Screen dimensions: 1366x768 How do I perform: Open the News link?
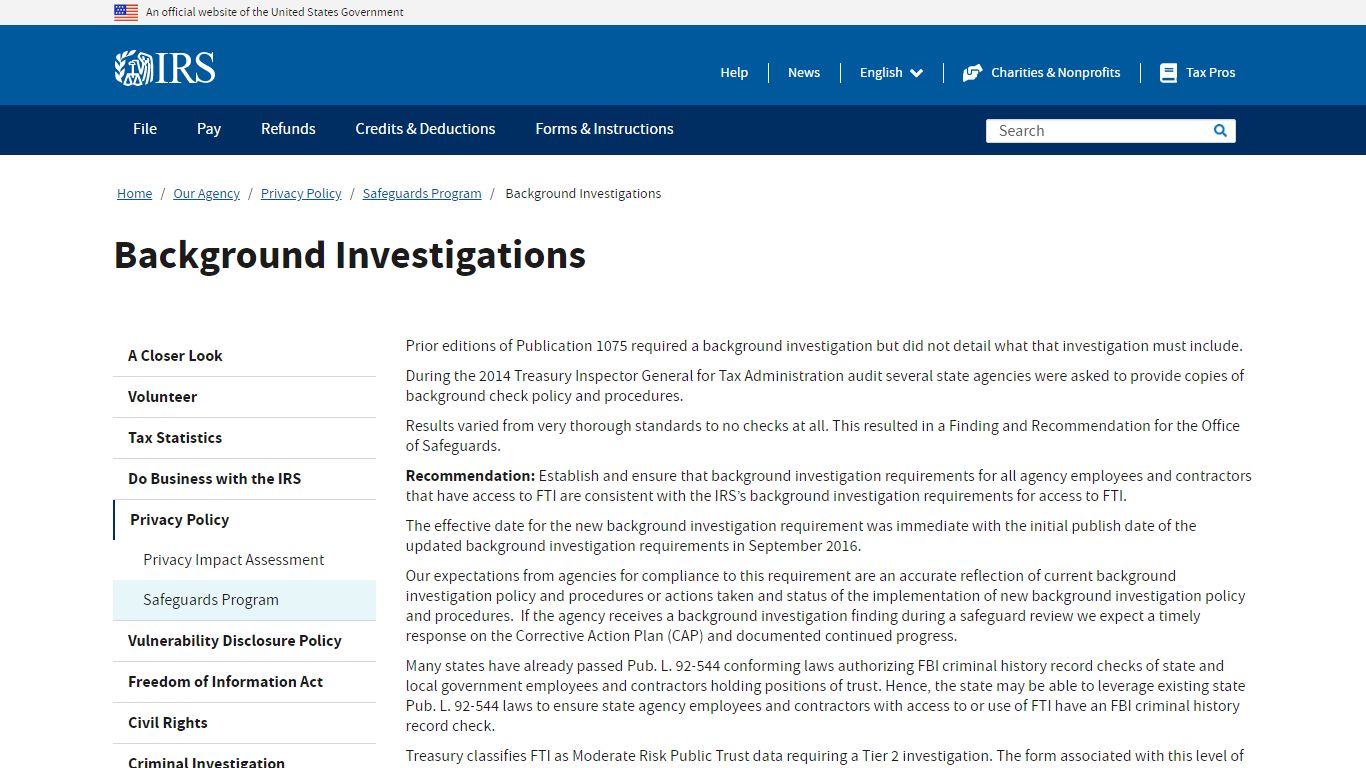coord(804,73)
